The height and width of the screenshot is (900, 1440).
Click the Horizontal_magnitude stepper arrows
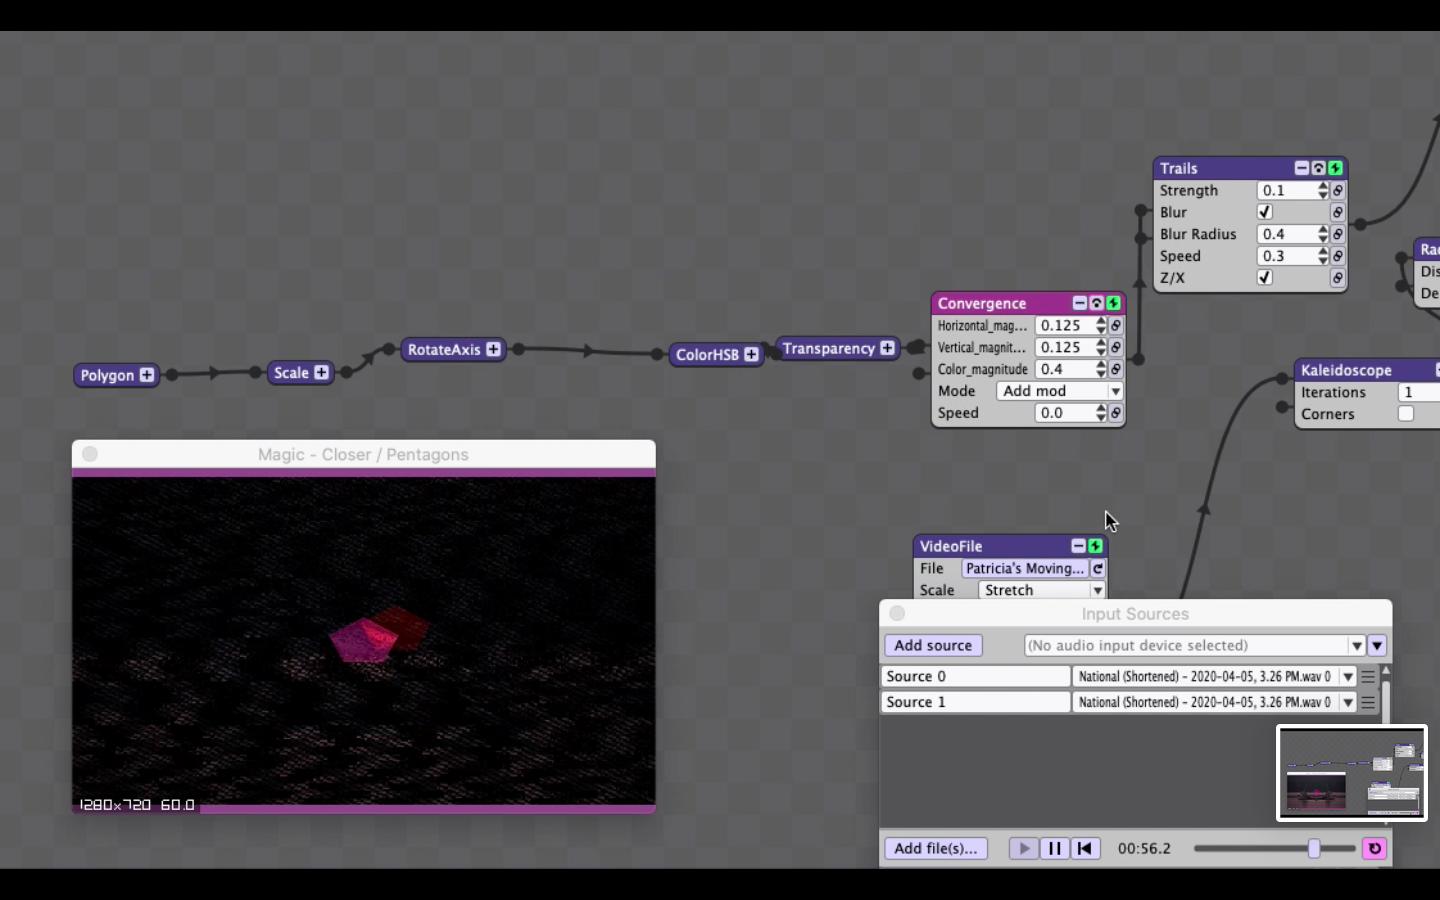[1101, 325]
